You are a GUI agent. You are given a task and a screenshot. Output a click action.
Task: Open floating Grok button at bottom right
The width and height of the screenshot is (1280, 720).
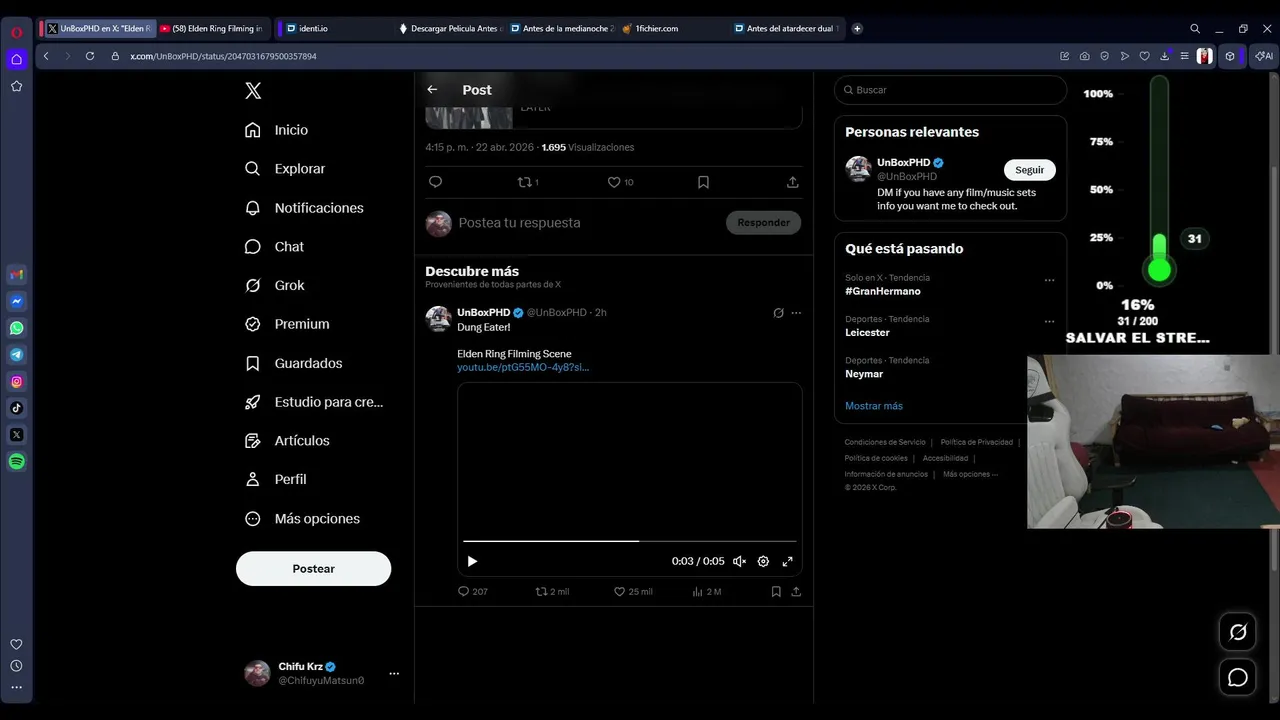[1238, 632]
